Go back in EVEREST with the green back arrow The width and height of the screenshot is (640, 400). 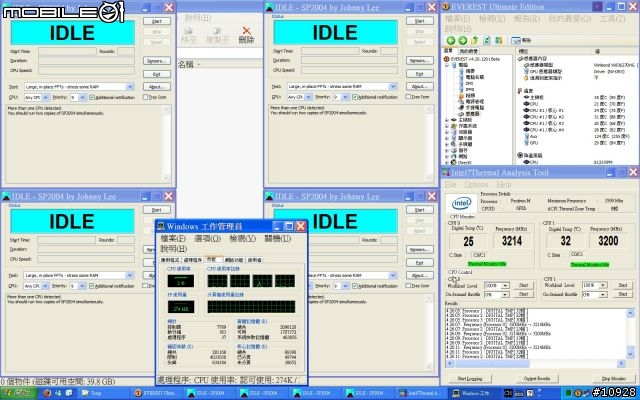451,40
